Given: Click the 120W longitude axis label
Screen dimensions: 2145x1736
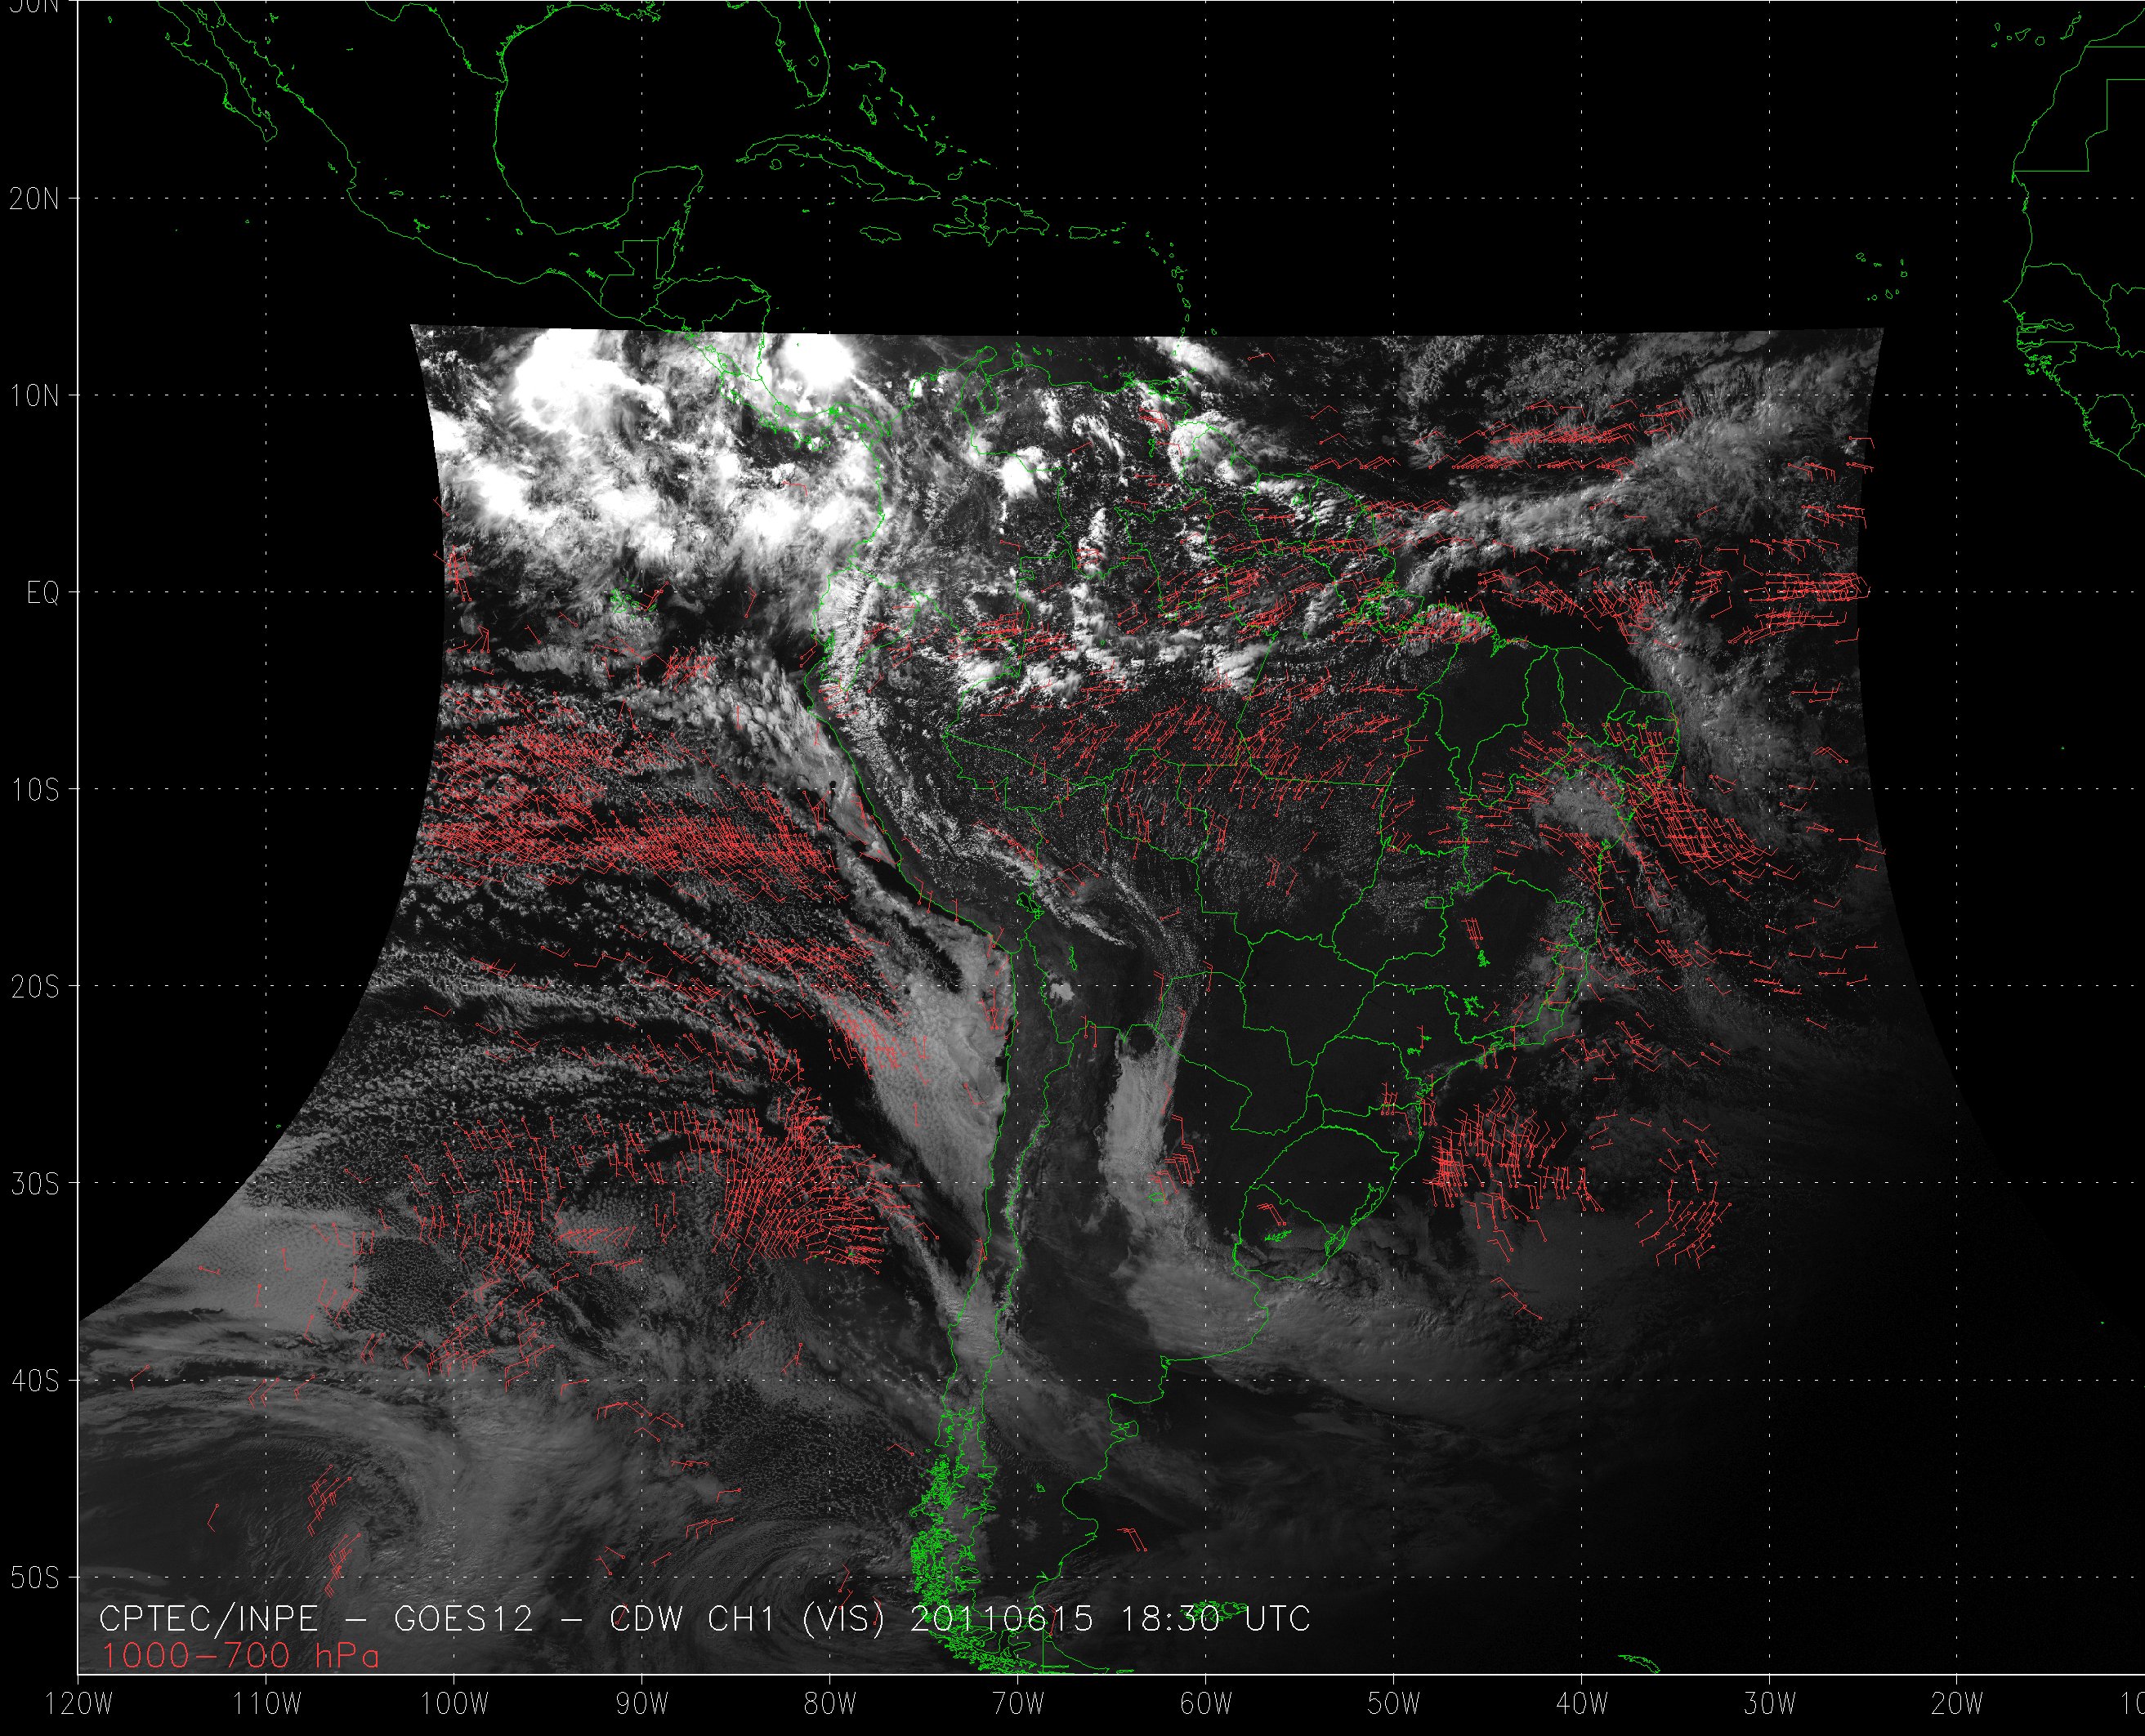Looking at the screenshot, I should [79, 1704].
